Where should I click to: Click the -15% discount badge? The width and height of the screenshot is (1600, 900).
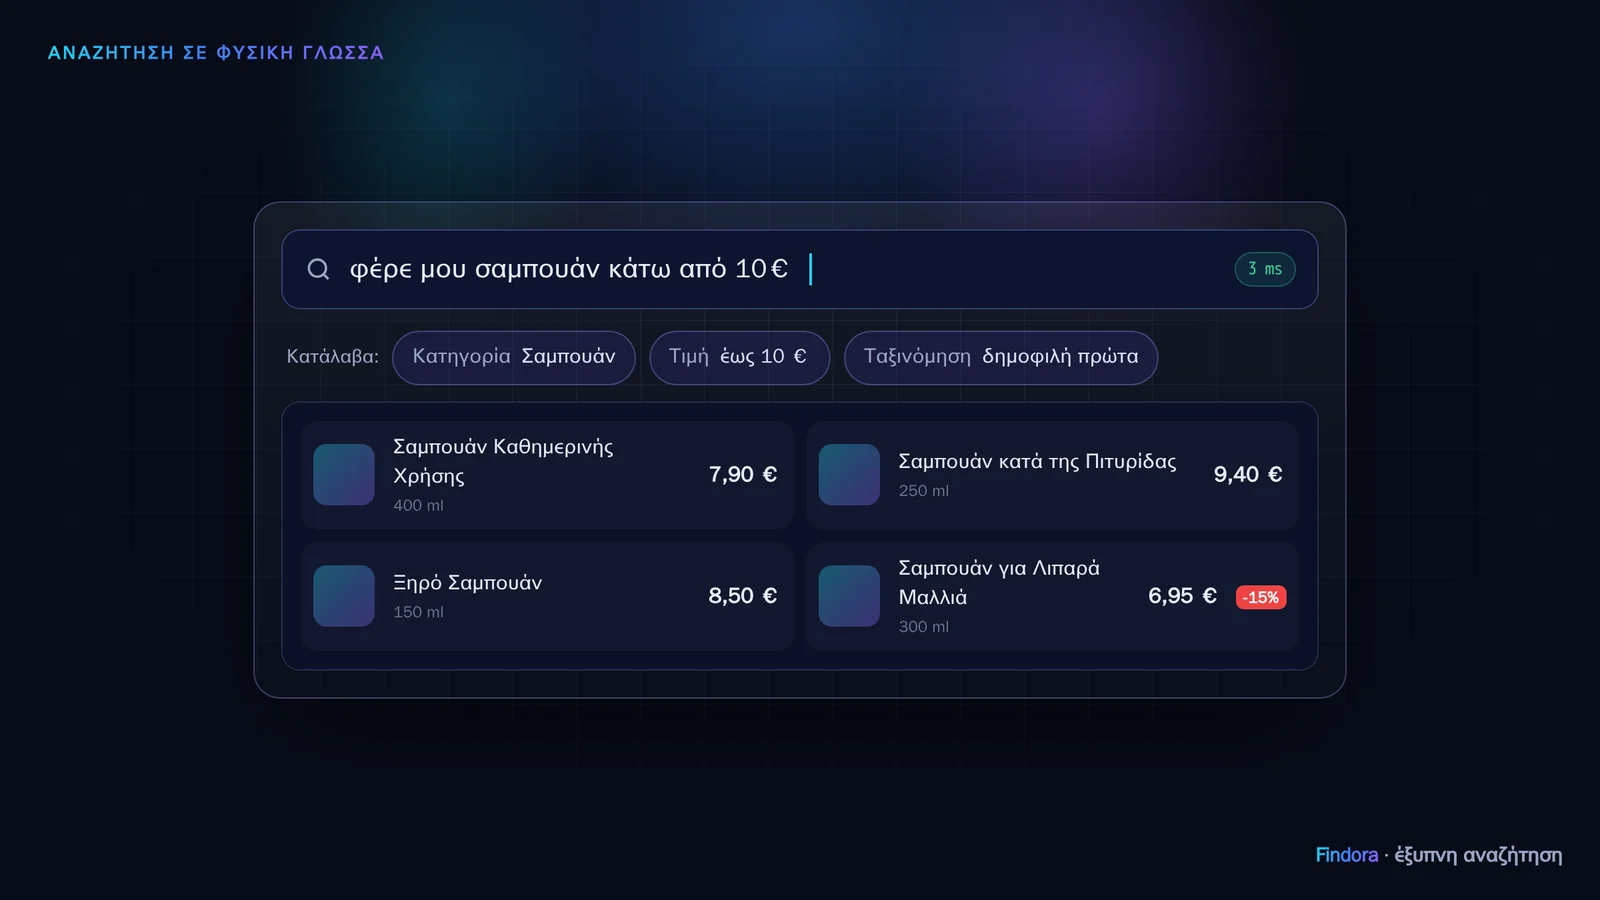tap(1261, 597)
